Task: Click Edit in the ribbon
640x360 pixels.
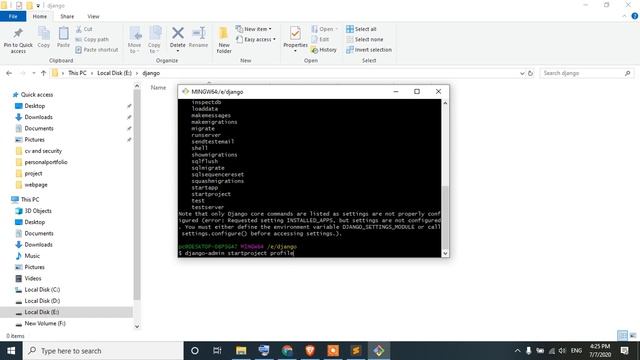Action: click(320, 40)
